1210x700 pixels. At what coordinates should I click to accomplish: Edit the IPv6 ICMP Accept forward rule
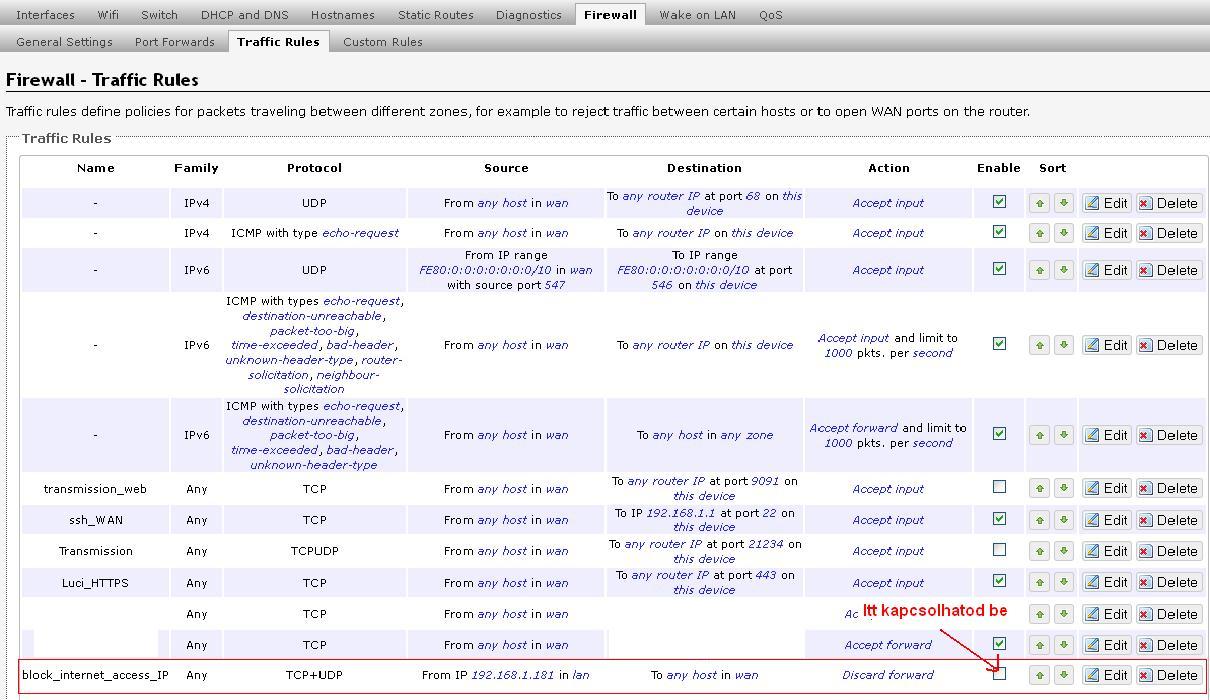1107,435
